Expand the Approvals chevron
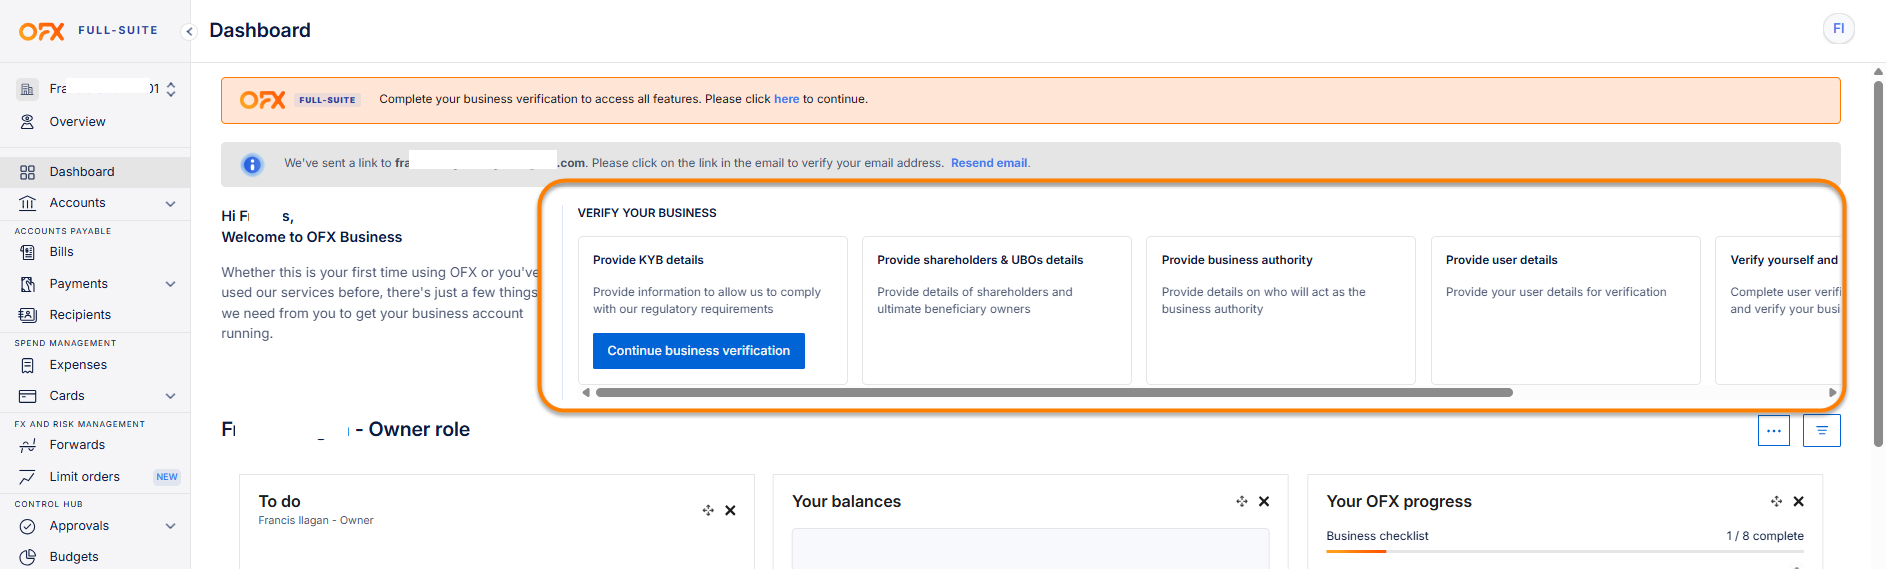The image size is (1886, 569). pos(170,526)
